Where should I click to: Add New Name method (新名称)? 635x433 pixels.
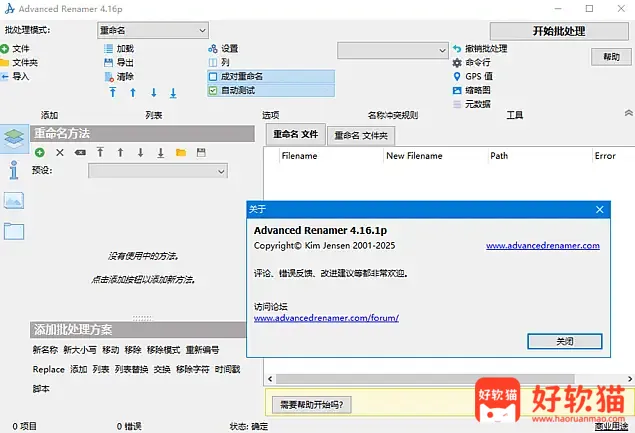click(x=45, y=350)
